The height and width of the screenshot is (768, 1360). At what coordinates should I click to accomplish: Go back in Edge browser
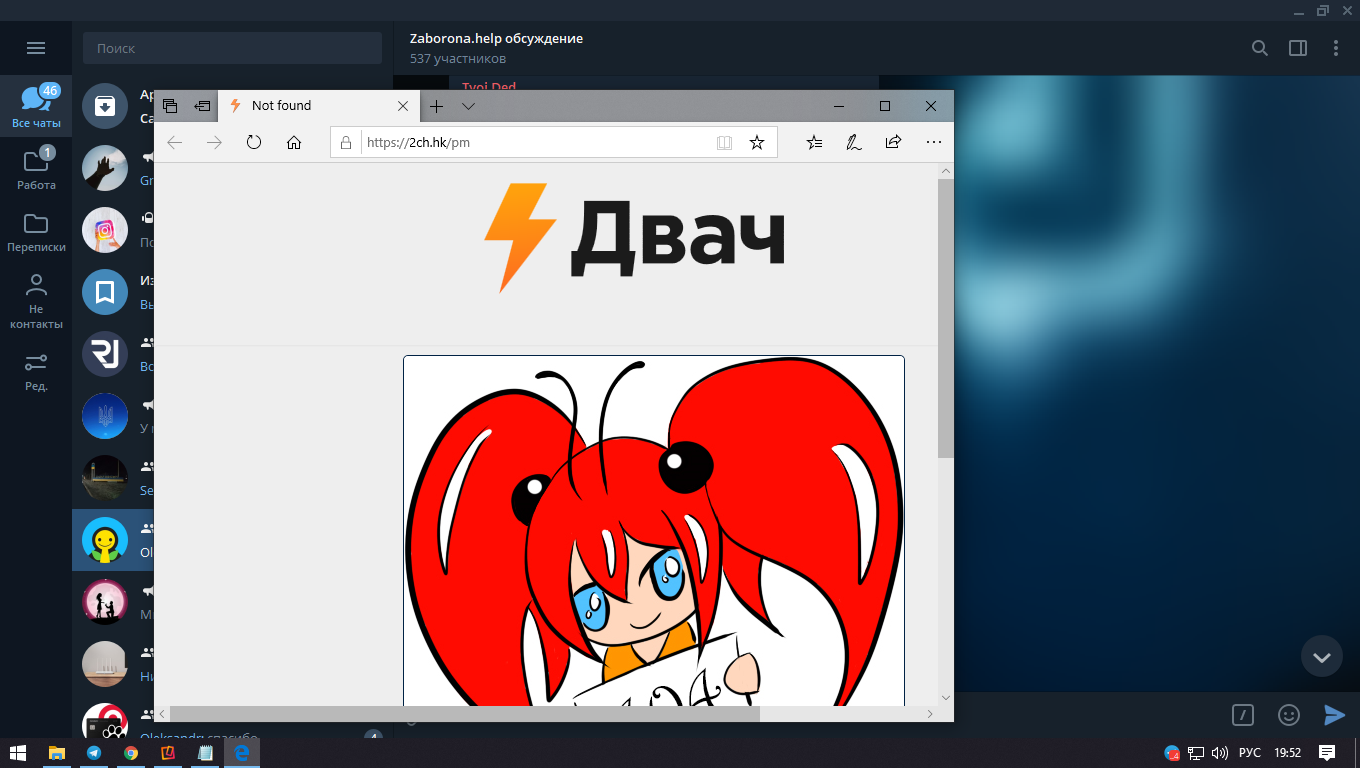(174, 142)
